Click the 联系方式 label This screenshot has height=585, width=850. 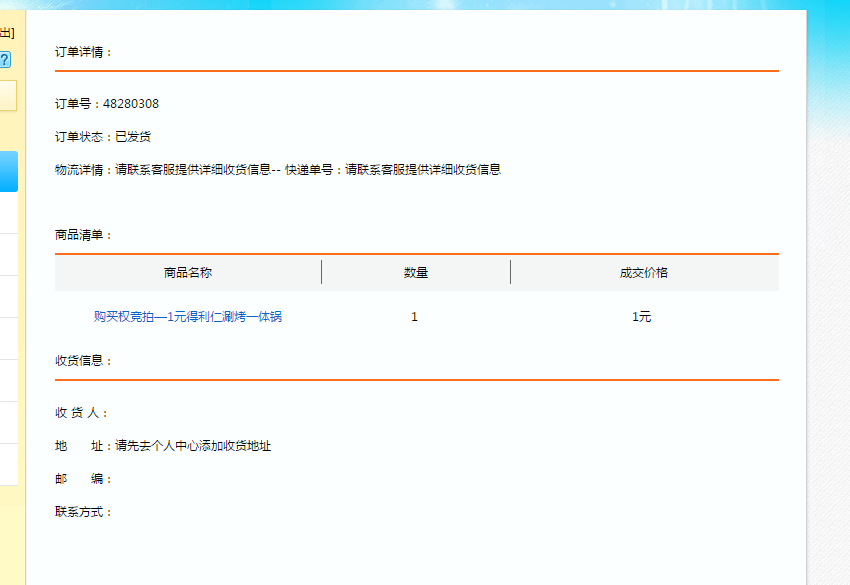click(83, 512)
